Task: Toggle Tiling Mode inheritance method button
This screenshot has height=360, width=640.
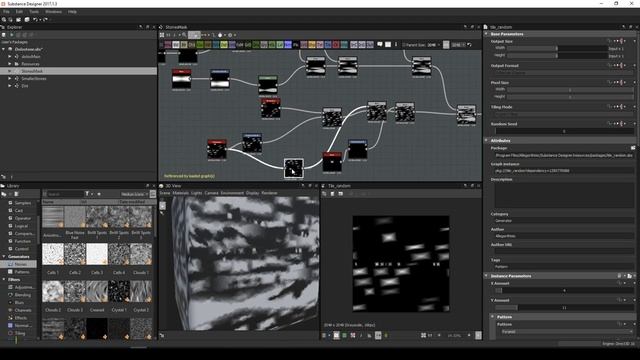Action: [x=621, y=107]
